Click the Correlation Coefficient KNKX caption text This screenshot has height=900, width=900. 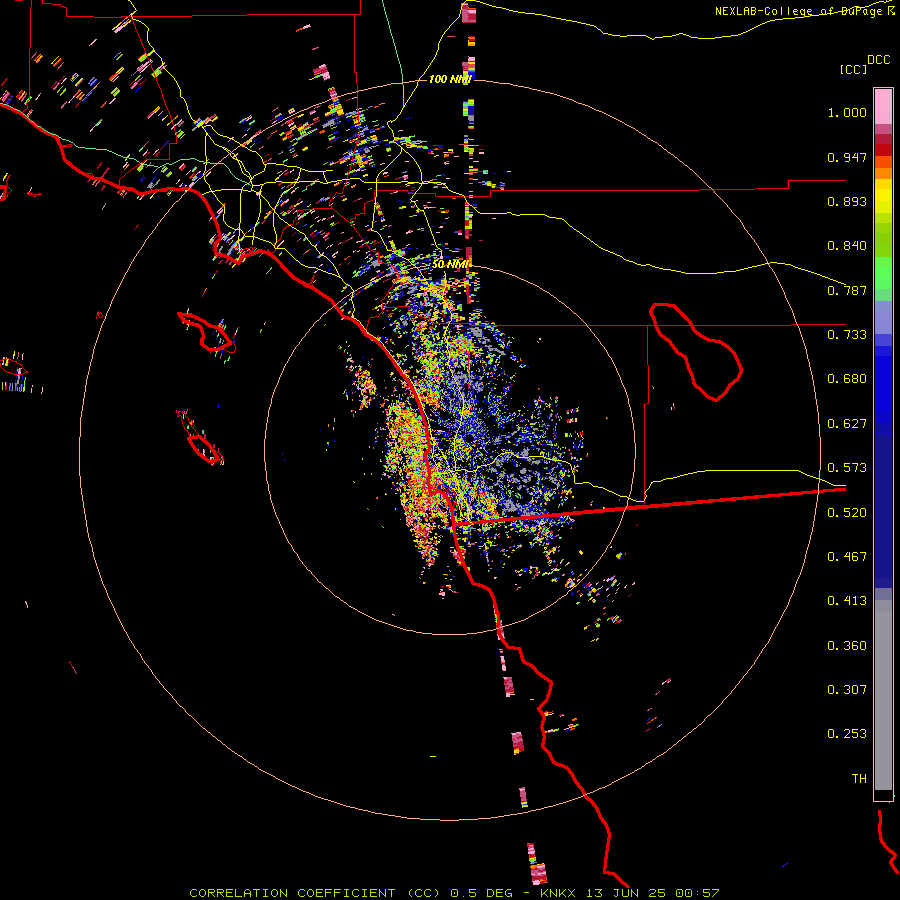[454, 893]
